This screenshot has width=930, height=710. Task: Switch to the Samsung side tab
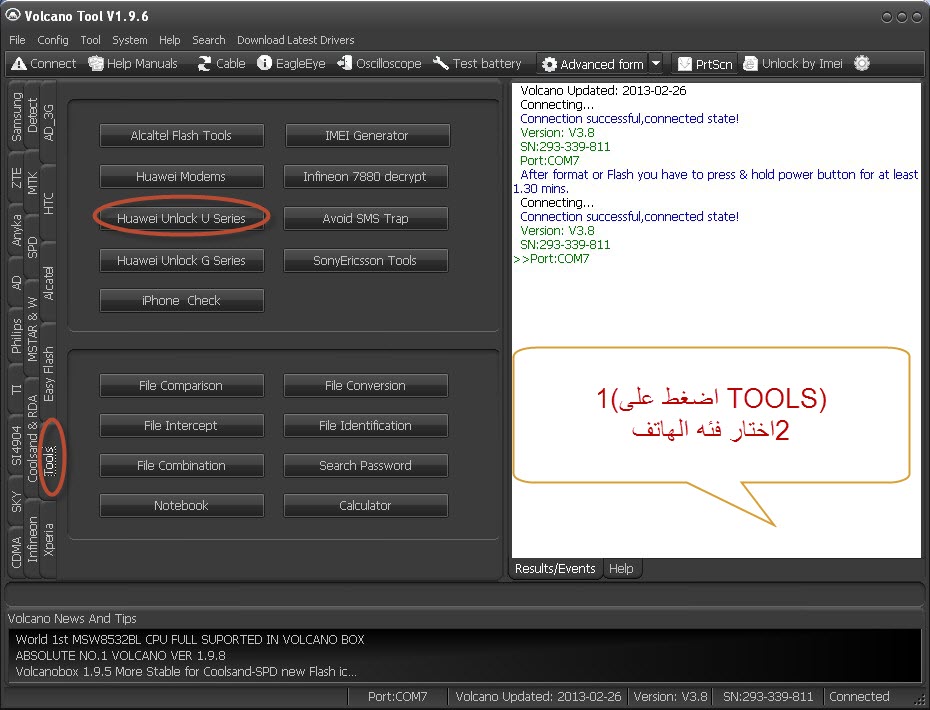[x=16, y=117]
